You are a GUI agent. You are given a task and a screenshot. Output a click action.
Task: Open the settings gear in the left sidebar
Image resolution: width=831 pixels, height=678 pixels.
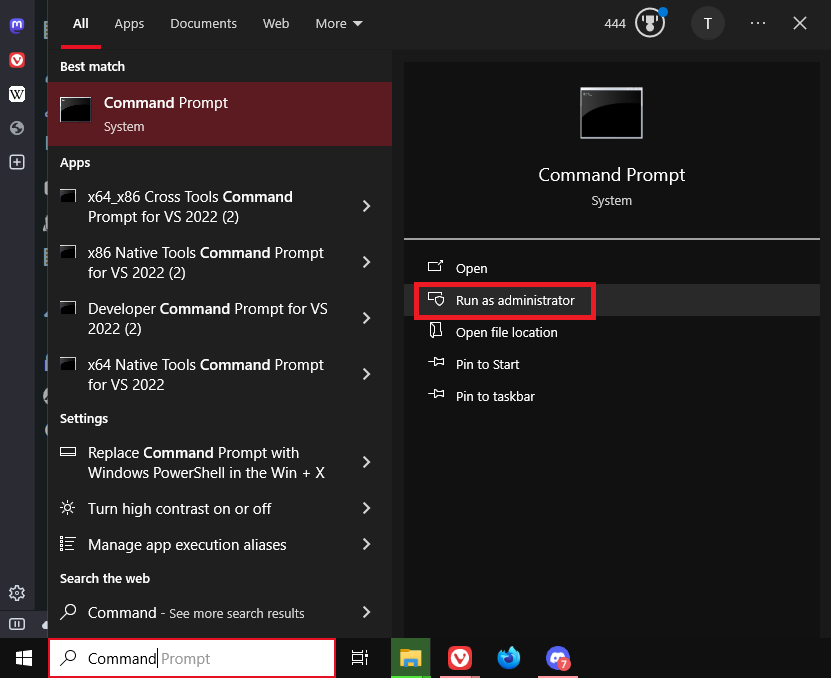click(16, 593)
